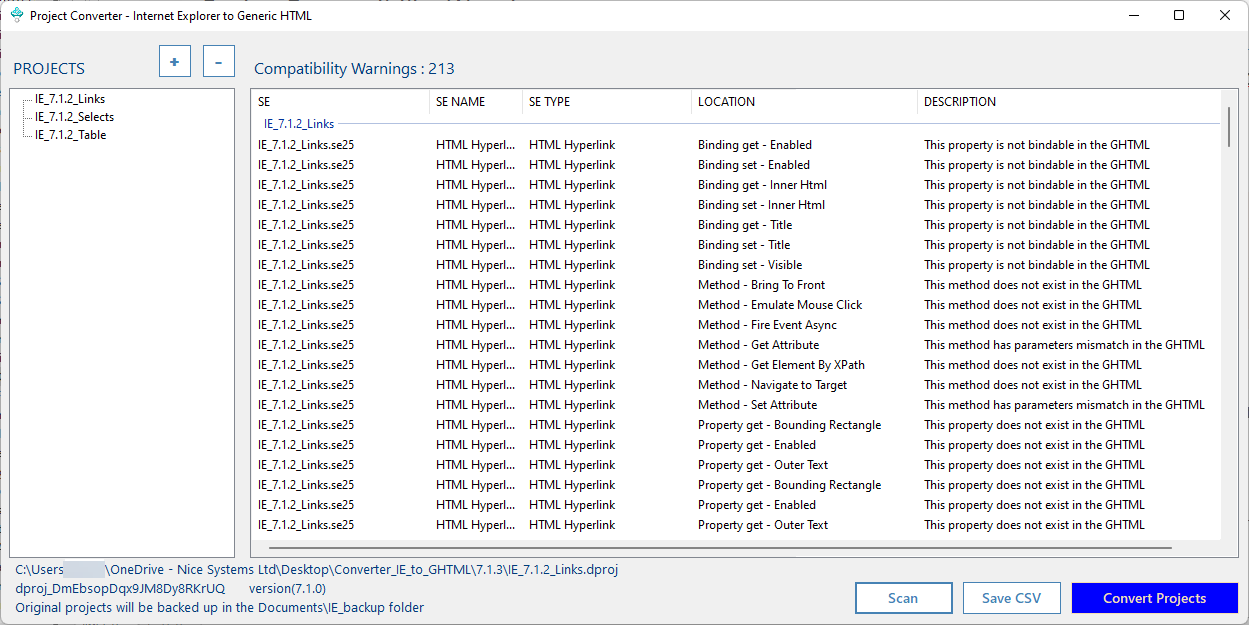Select the Method - Bring To Front row
This screenshot has height=625, width=1249.
(761, 285)
